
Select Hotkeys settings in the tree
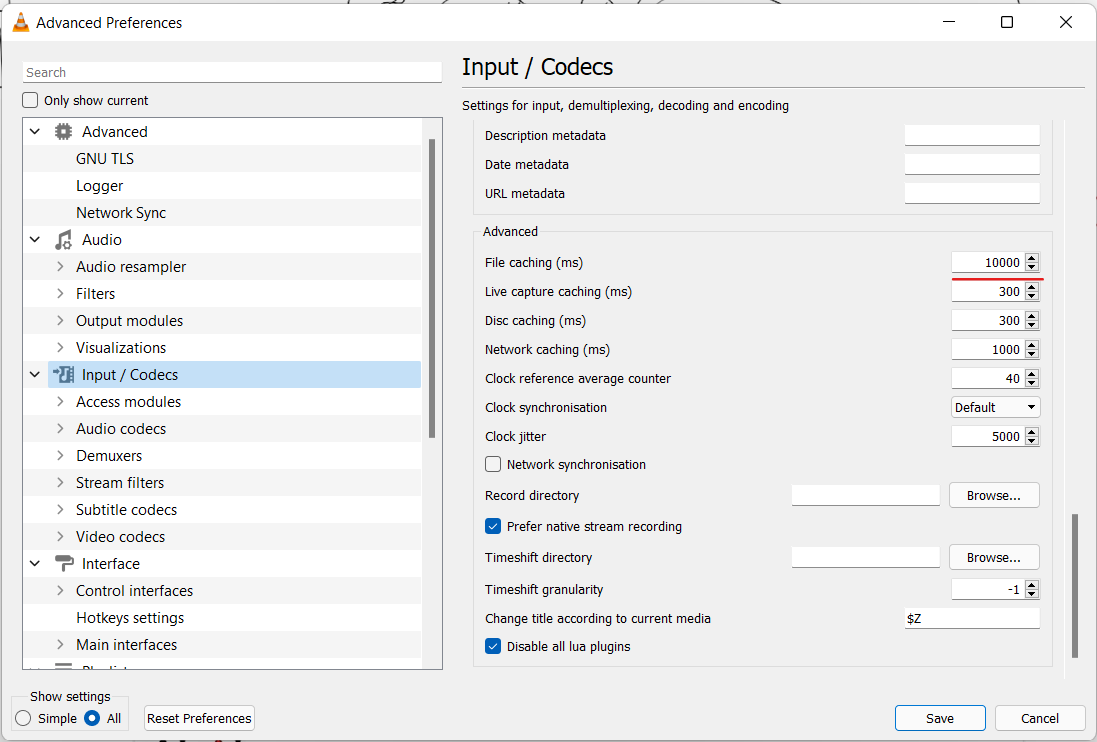(x=130, y=618)
